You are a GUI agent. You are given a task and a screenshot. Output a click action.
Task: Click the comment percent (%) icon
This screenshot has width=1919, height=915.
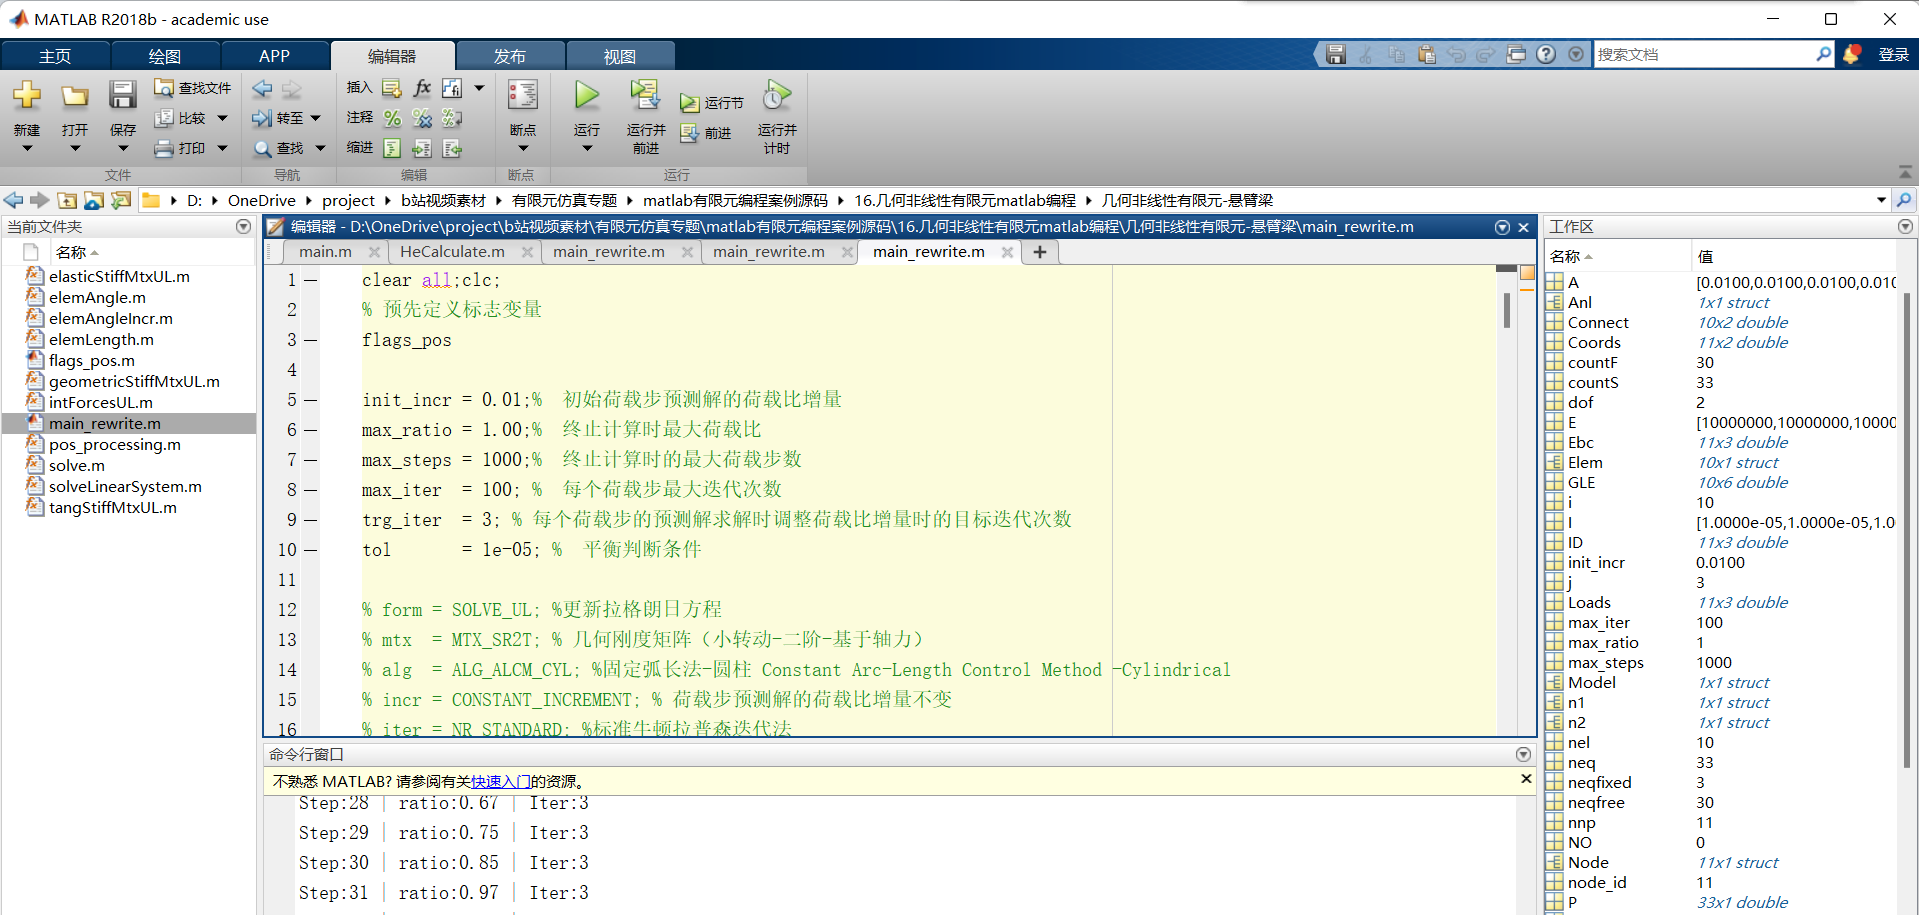point(392,118)
